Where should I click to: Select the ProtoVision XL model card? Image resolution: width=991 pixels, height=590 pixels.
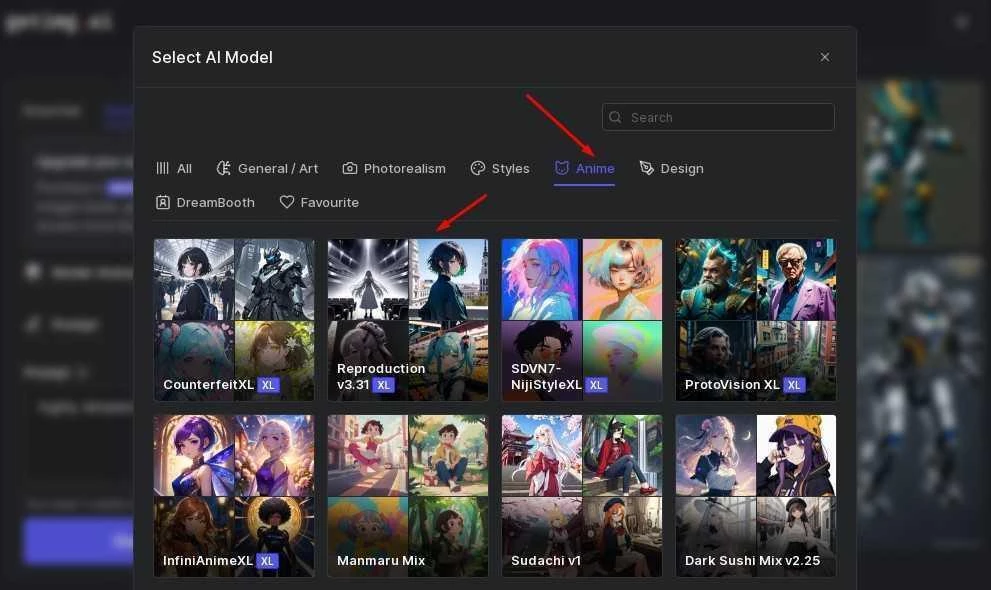pyautogui.click(x=756, y=320)
